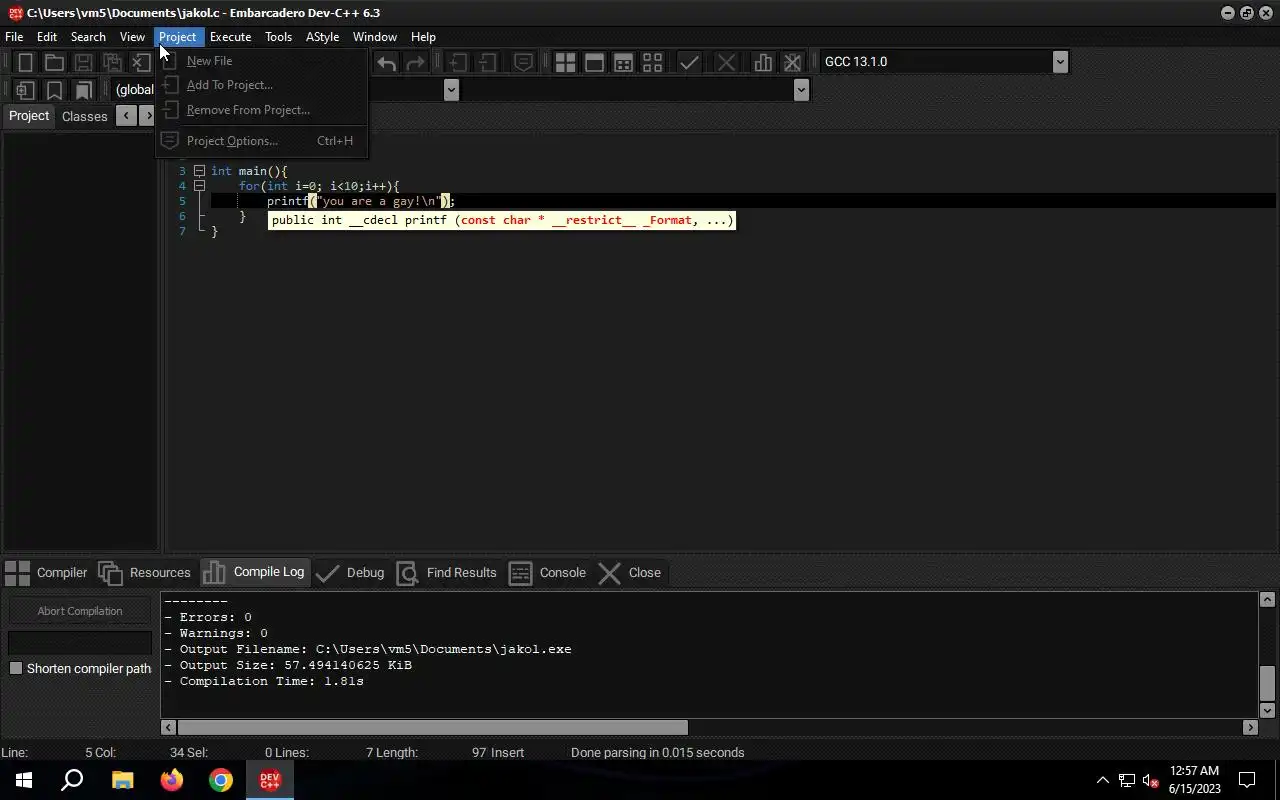The height and width of the screenshot is (800, 1280).
Task: Open the View menu
Action: tap(132, 37)
